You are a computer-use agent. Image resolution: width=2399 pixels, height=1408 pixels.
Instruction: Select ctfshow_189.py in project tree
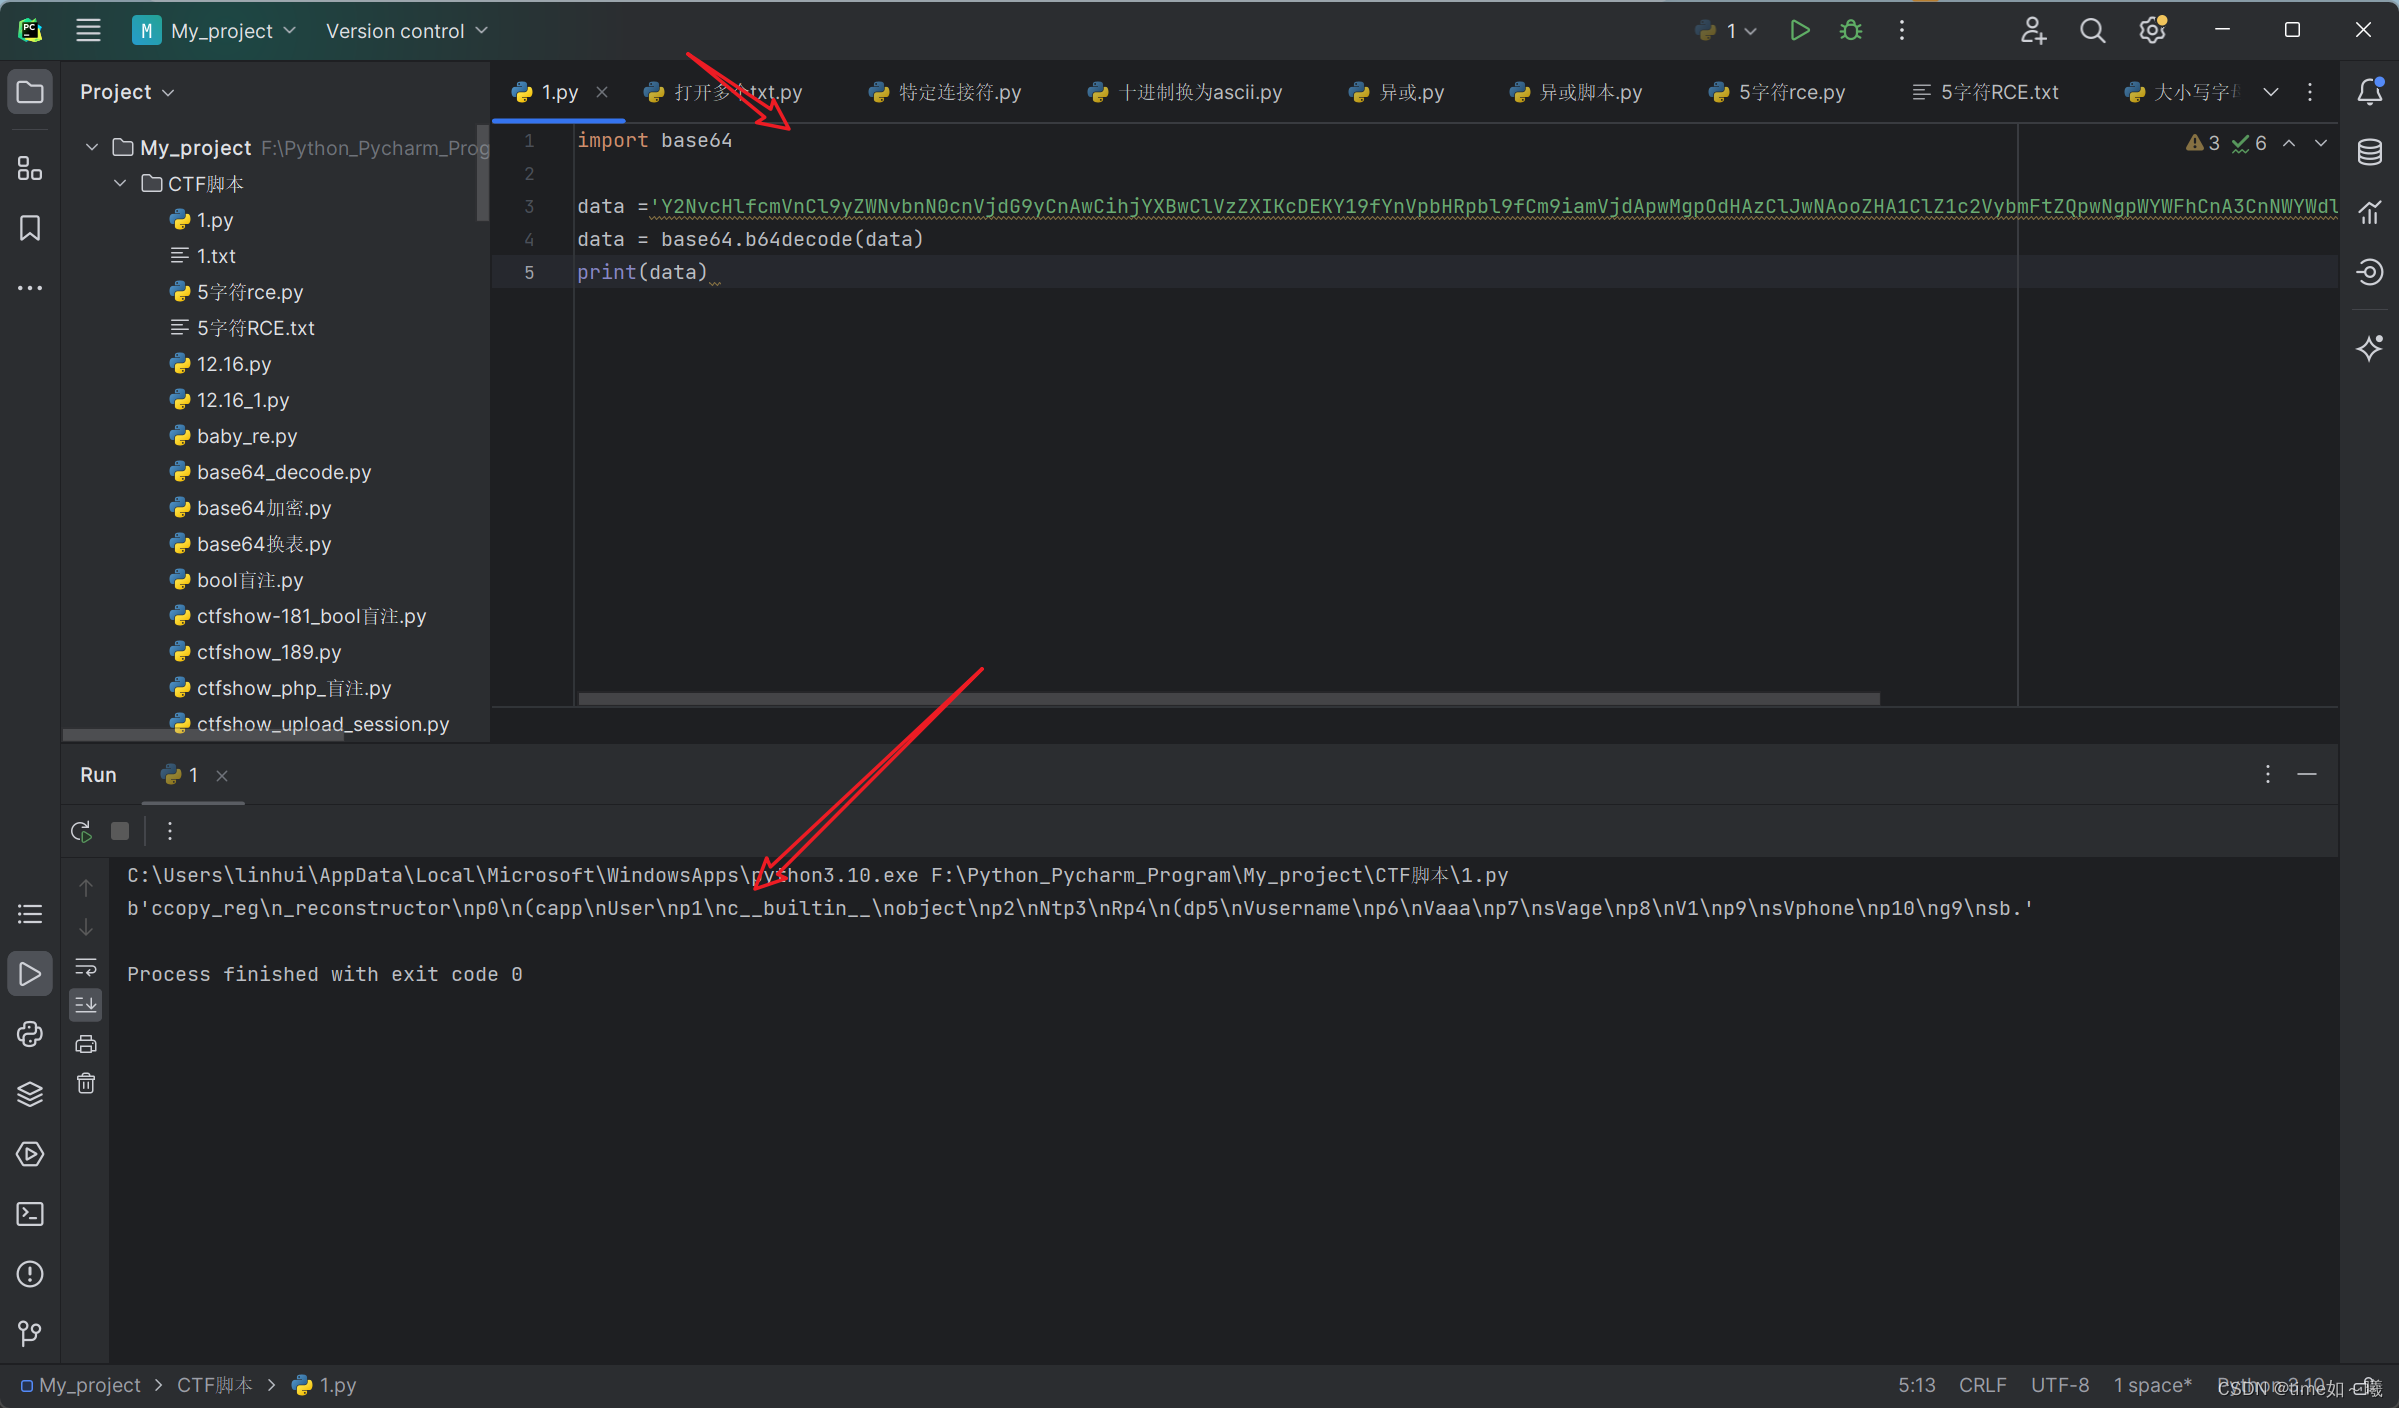coord(269,652)
